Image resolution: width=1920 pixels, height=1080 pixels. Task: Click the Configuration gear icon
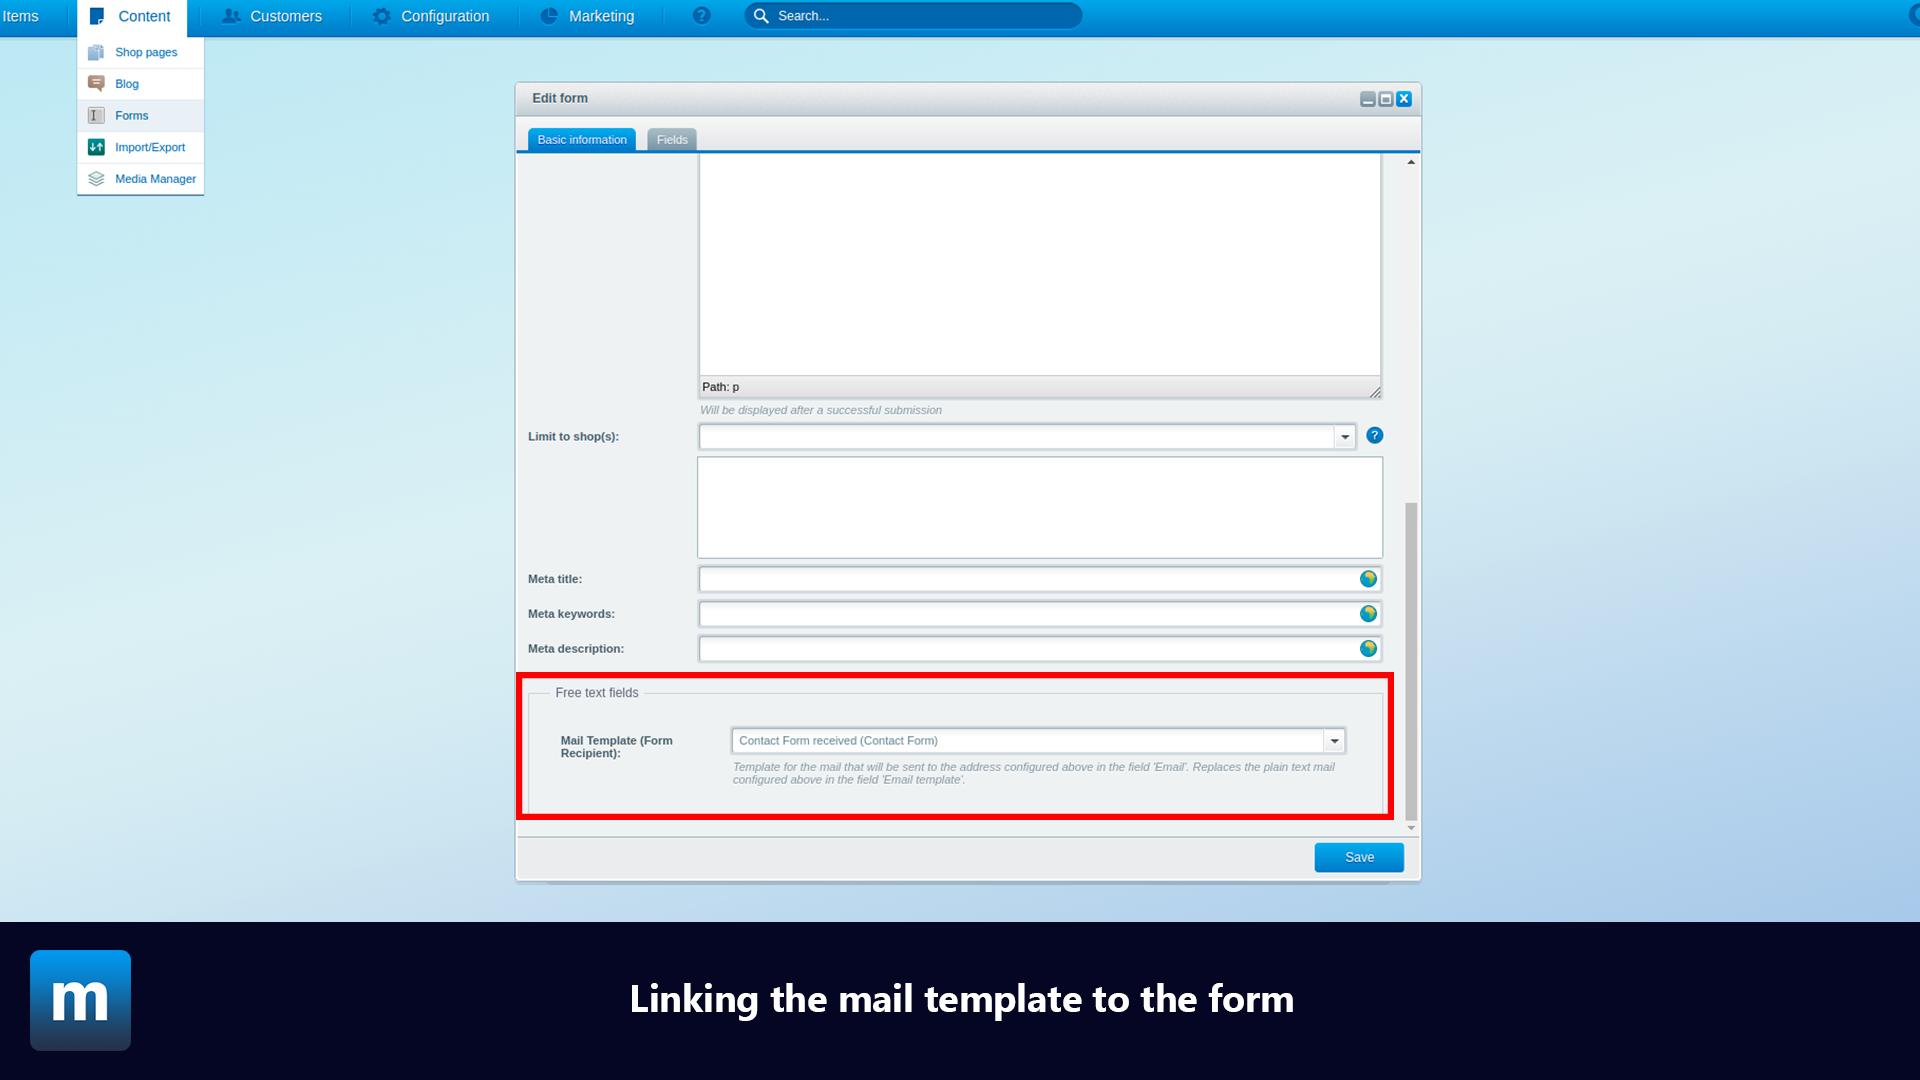click(x=381, y=16)
